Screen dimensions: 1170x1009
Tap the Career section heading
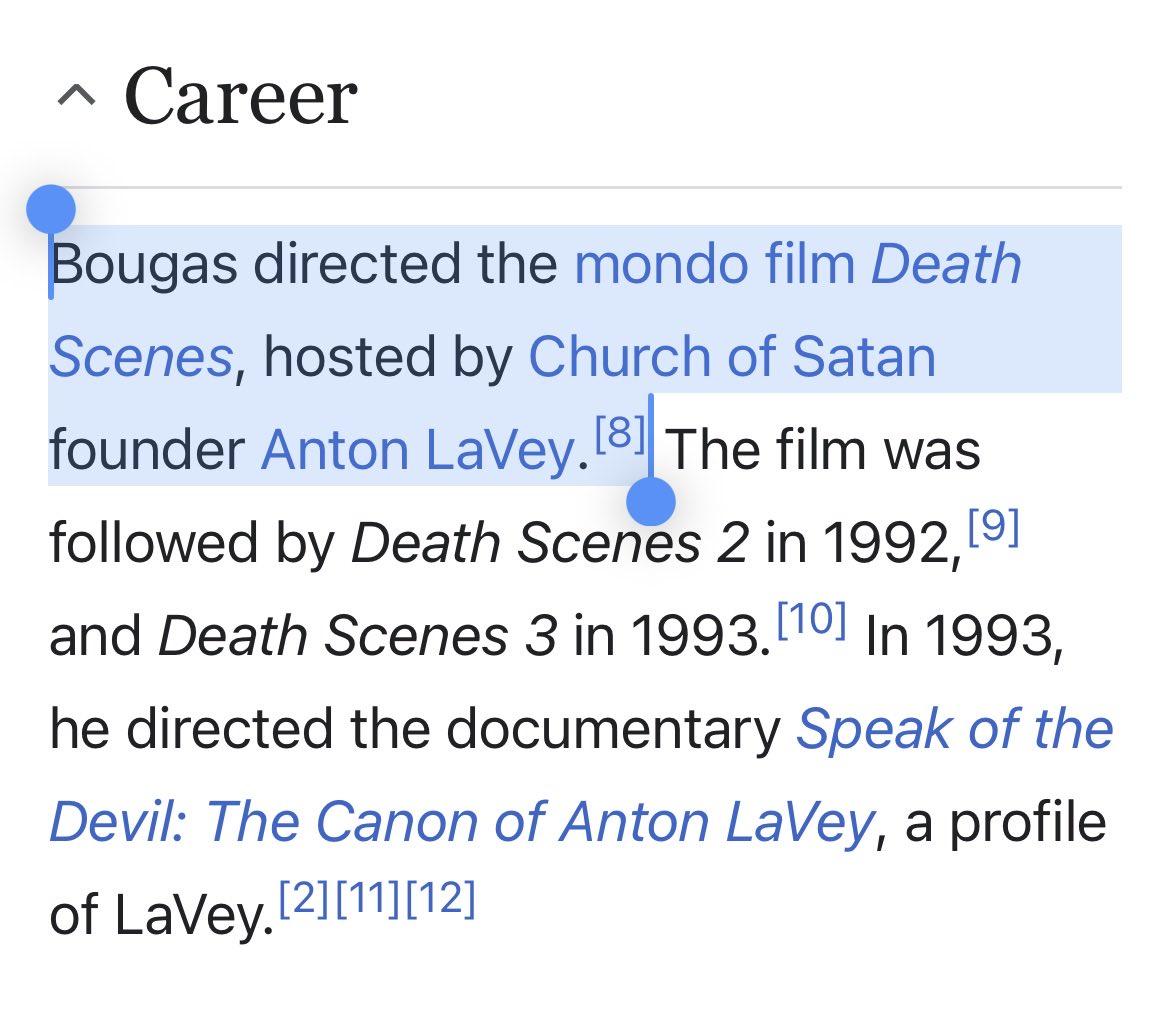[240, 96]
